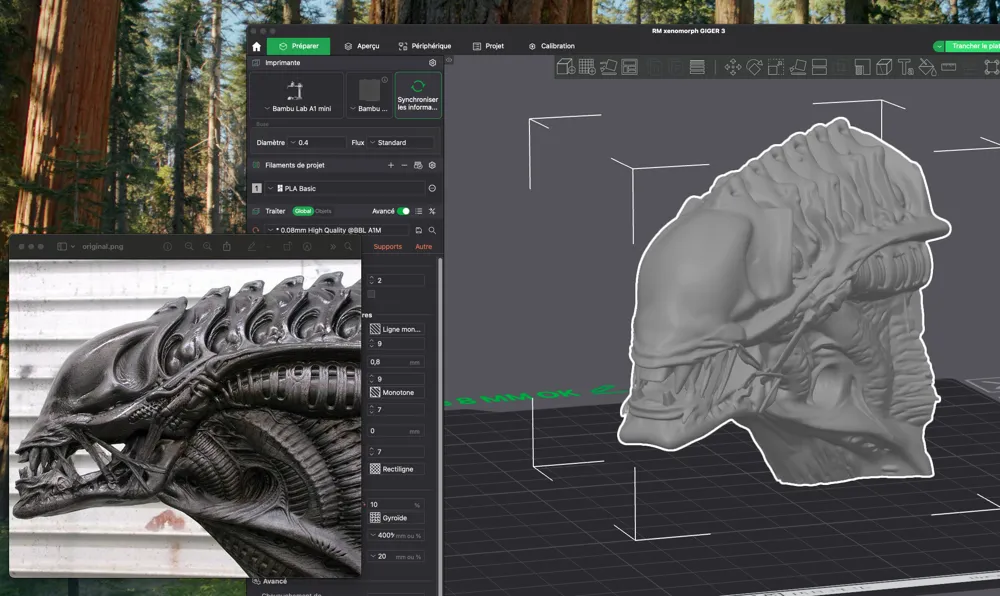
Task: Select the Support painting tool
Action: tap(862, 67)
